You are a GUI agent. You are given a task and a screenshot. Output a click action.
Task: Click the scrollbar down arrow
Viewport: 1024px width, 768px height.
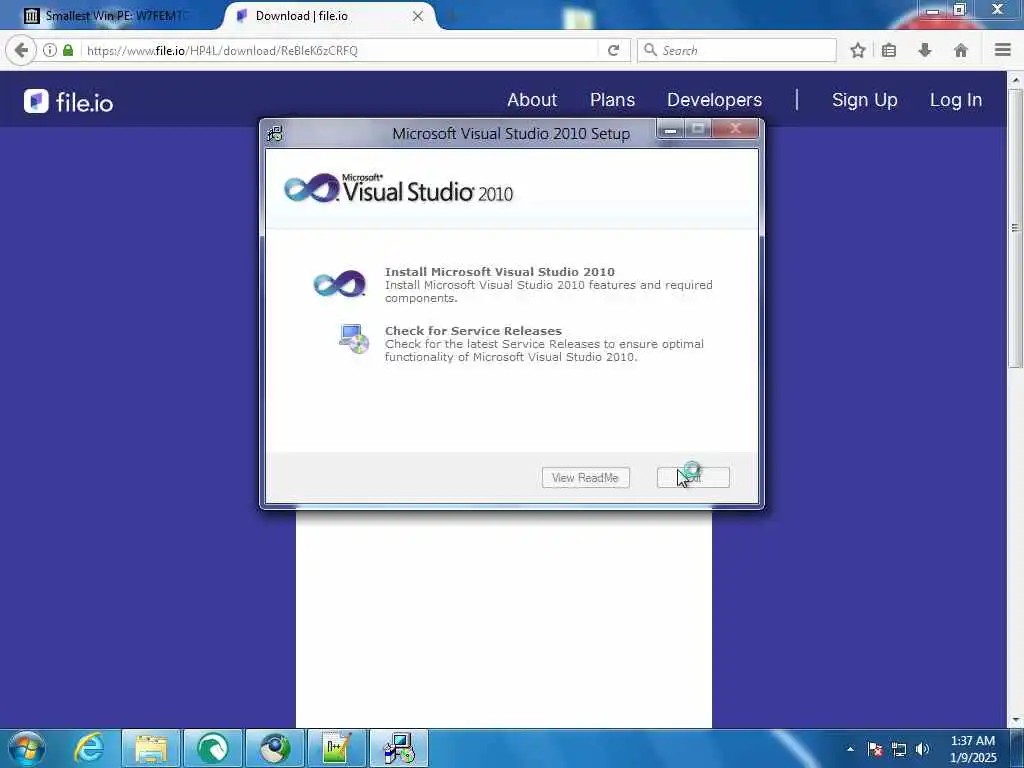(1016, 720)
